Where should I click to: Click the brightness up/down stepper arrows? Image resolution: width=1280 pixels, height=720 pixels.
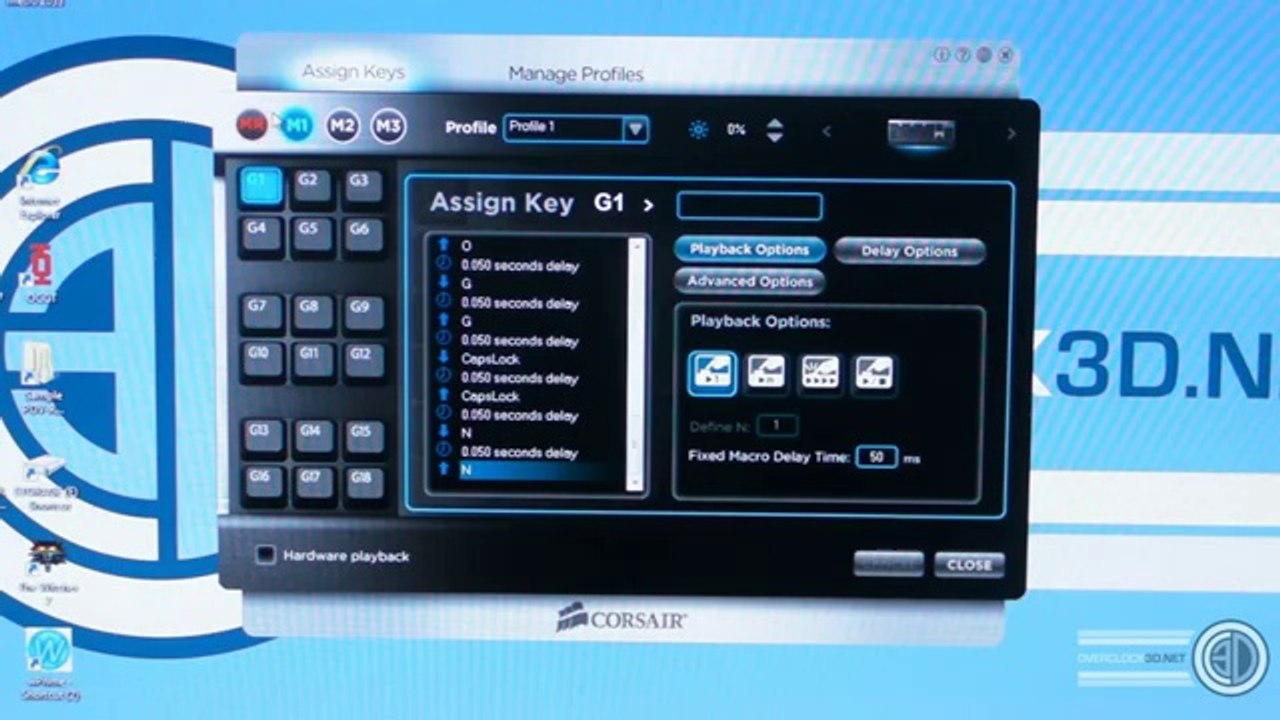pyautogui.click(x=774, y=130)
